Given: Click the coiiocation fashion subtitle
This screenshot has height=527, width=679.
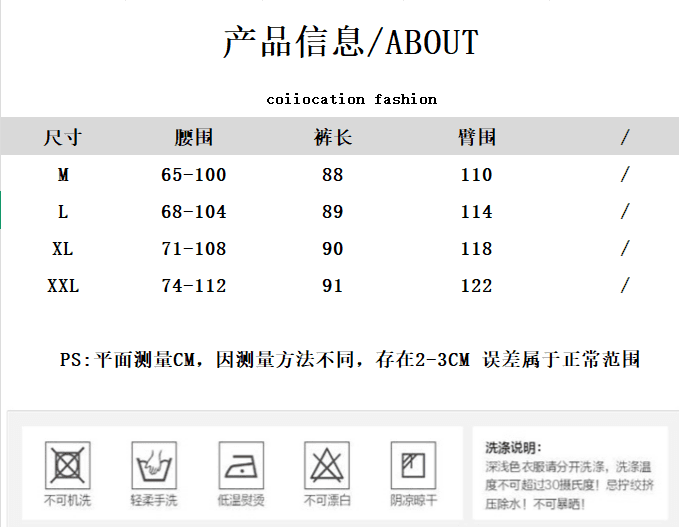Looking at the screenshot, I should pyautogui.click(x=352, y=99).
